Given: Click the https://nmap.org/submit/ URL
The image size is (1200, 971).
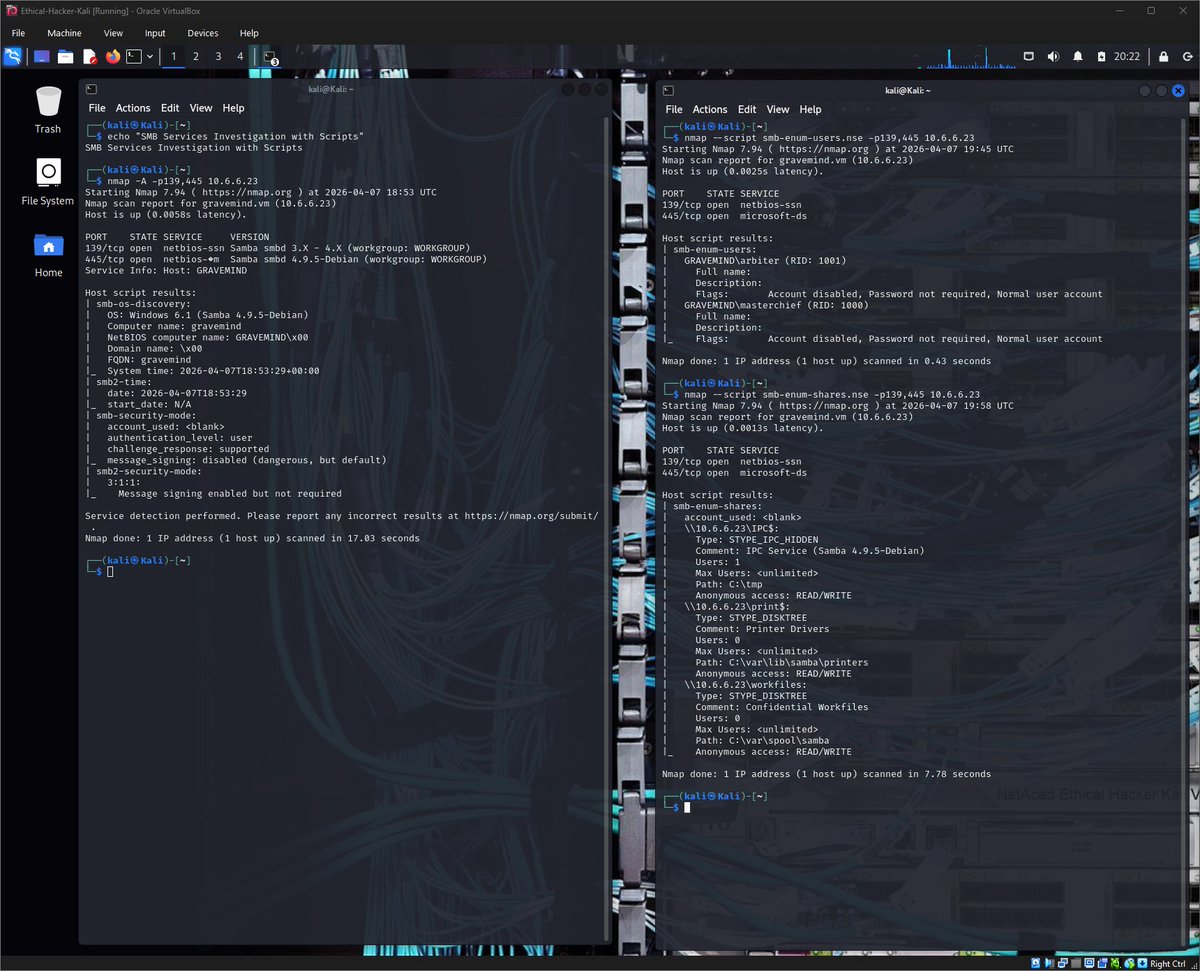Looking at the screenshot, I should pyautogui.click(x=532, y=516).
